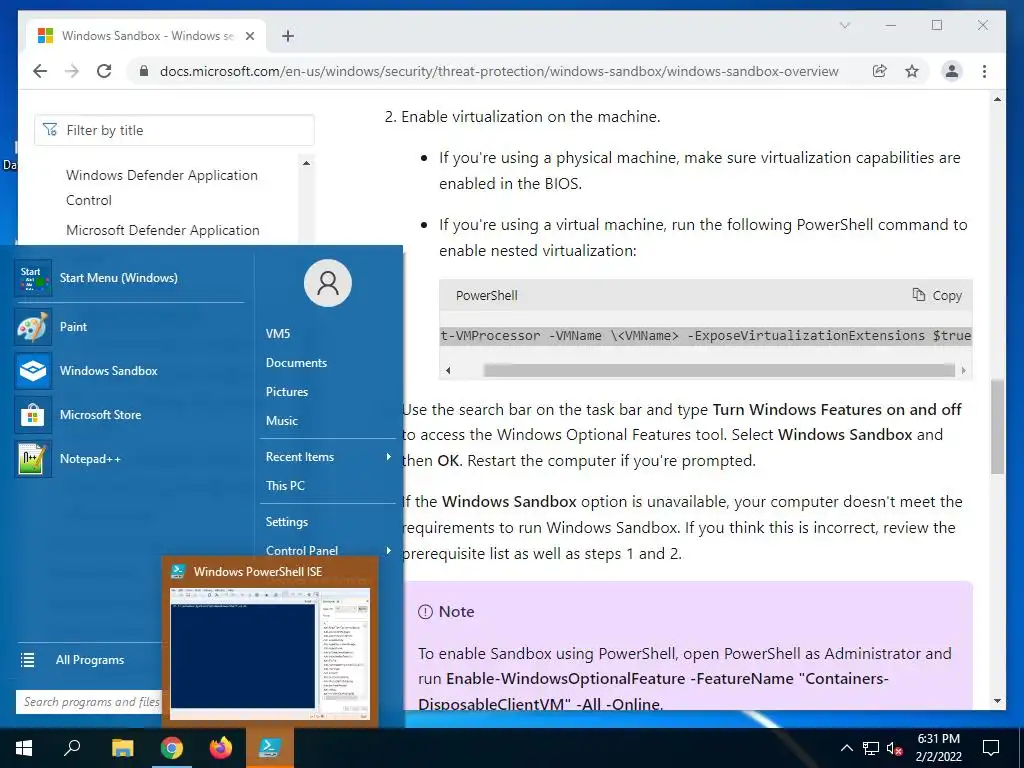The width and height of the screenshot is (1024, 768).
Task: Open Notepad++ from start menu
Action: click(129, 458)
